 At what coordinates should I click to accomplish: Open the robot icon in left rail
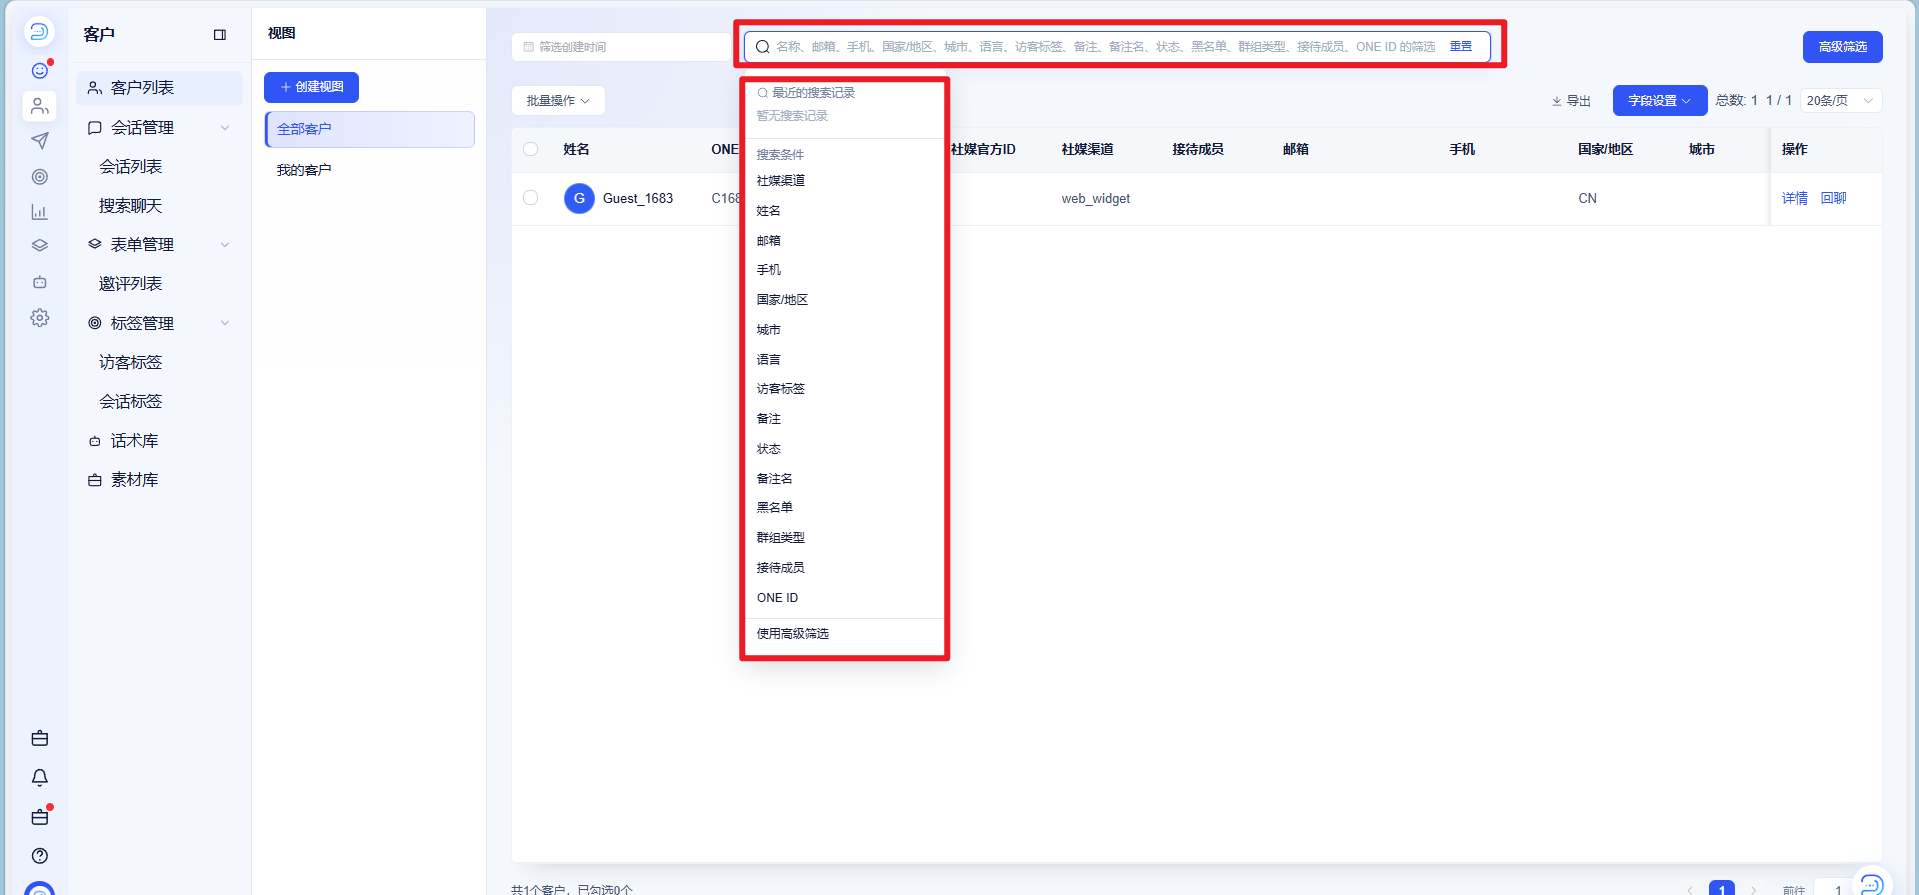click(x=40, y=282)
